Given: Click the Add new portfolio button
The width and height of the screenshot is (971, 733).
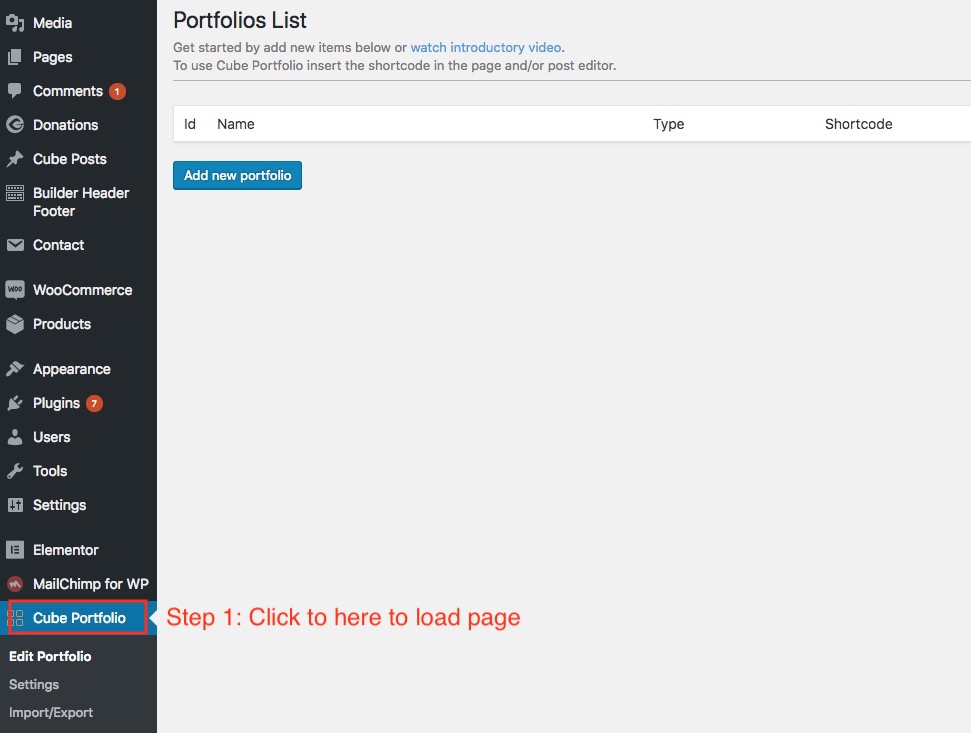Looking at the screenshot, I should 237,175.
